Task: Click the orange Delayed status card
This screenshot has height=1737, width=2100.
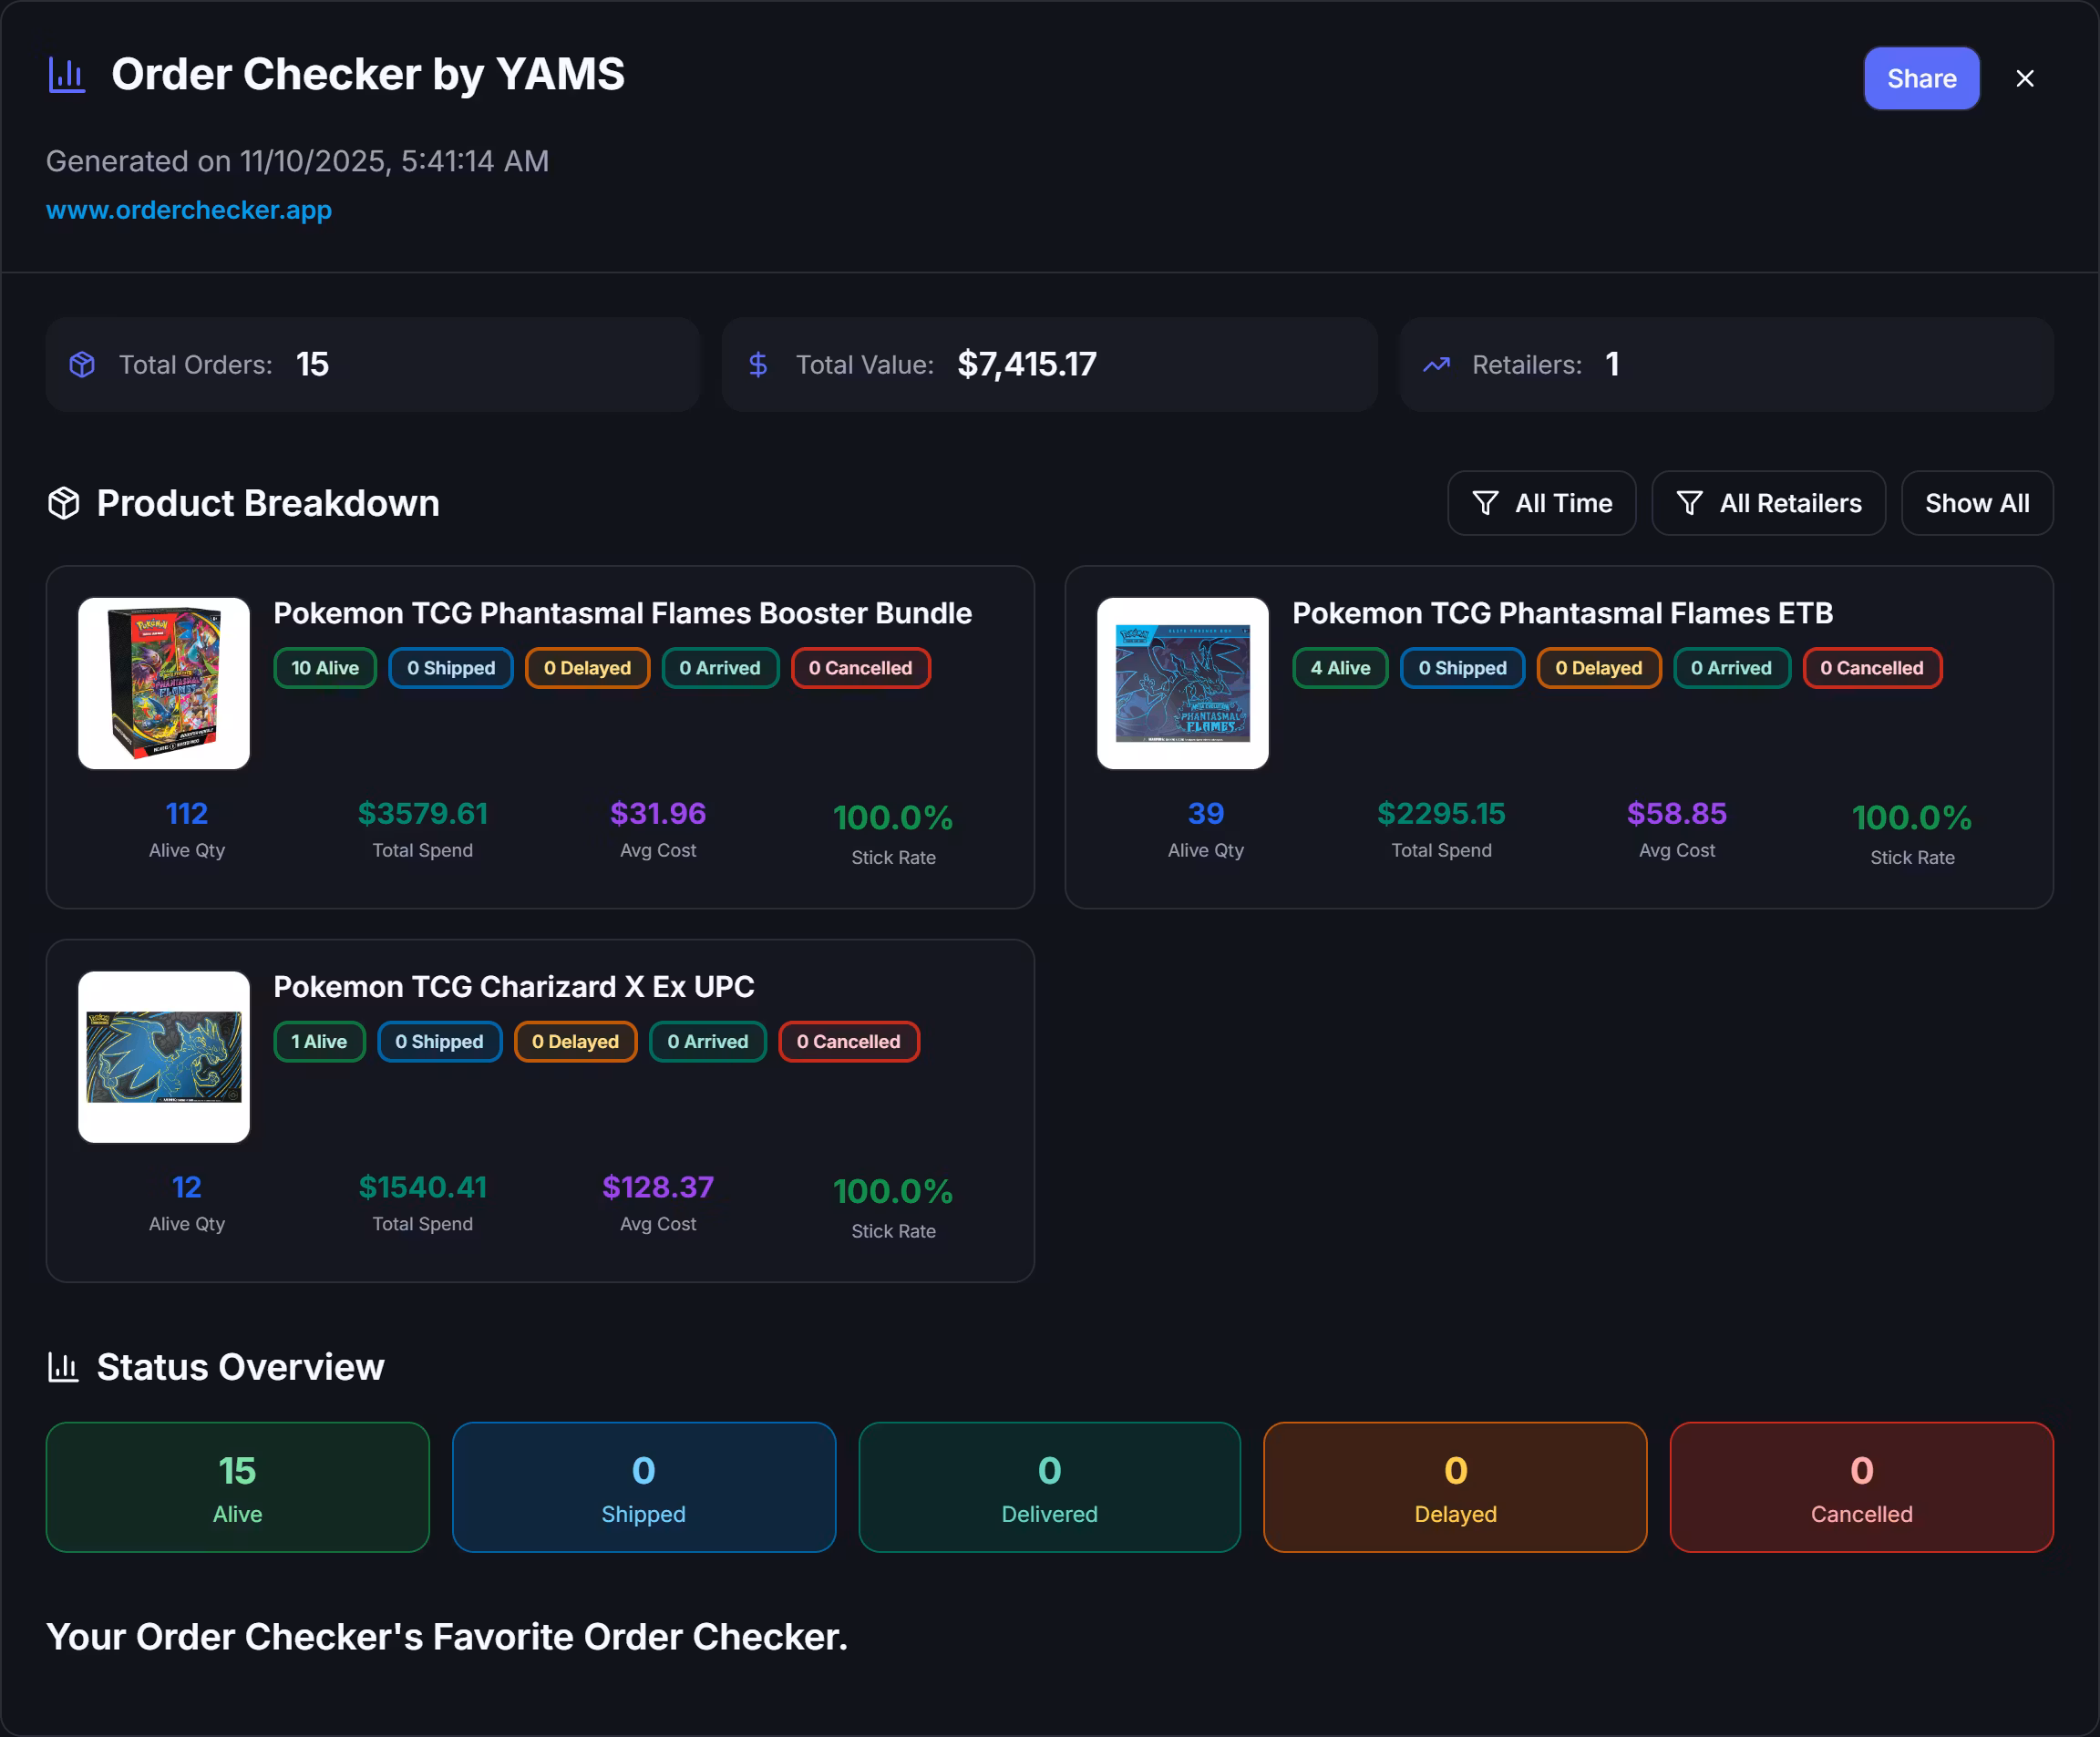Action: pyautogui.click(x=1454, y=1487)
